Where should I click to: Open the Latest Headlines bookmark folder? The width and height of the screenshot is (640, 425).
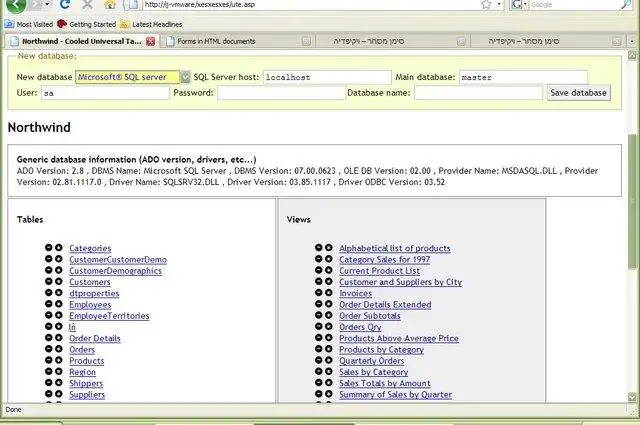151,24
